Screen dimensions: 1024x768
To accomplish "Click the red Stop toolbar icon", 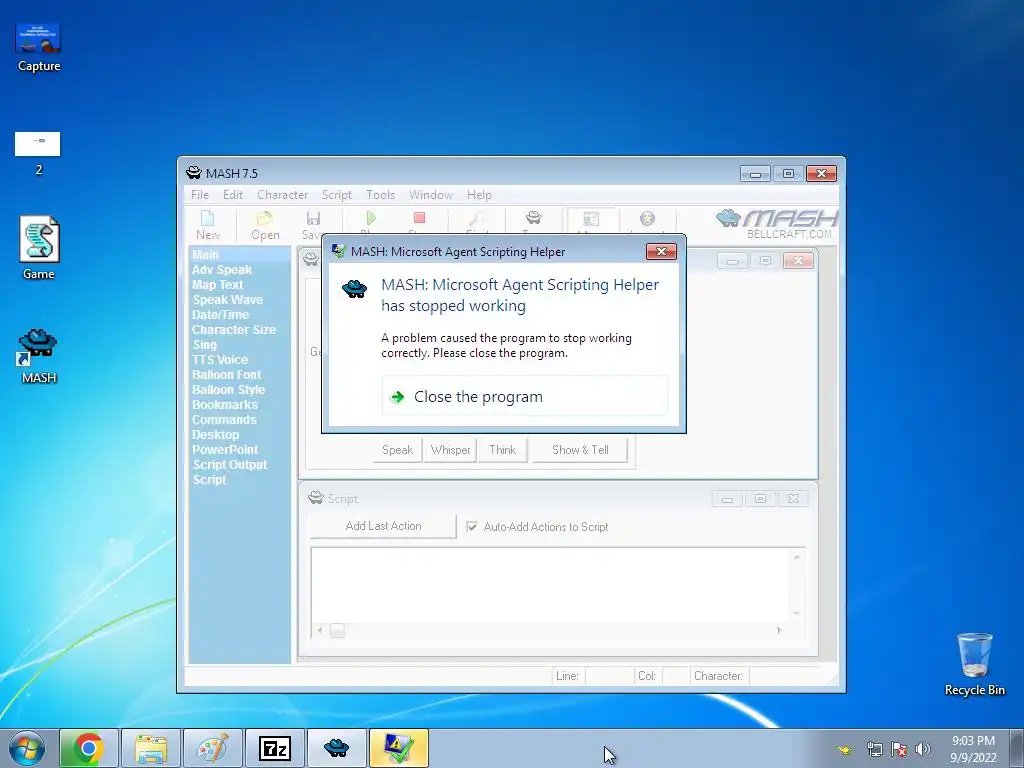I will coord(419,219).
